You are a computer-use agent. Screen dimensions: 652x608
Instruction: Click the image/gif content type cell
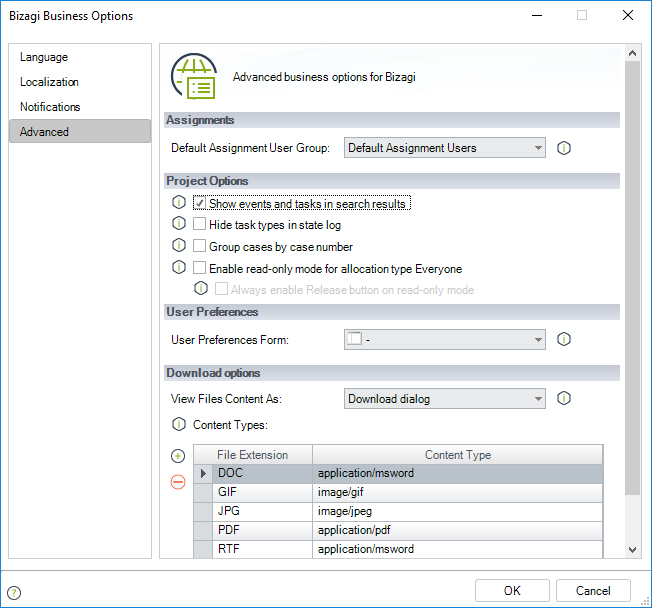(x=458, y=492)
